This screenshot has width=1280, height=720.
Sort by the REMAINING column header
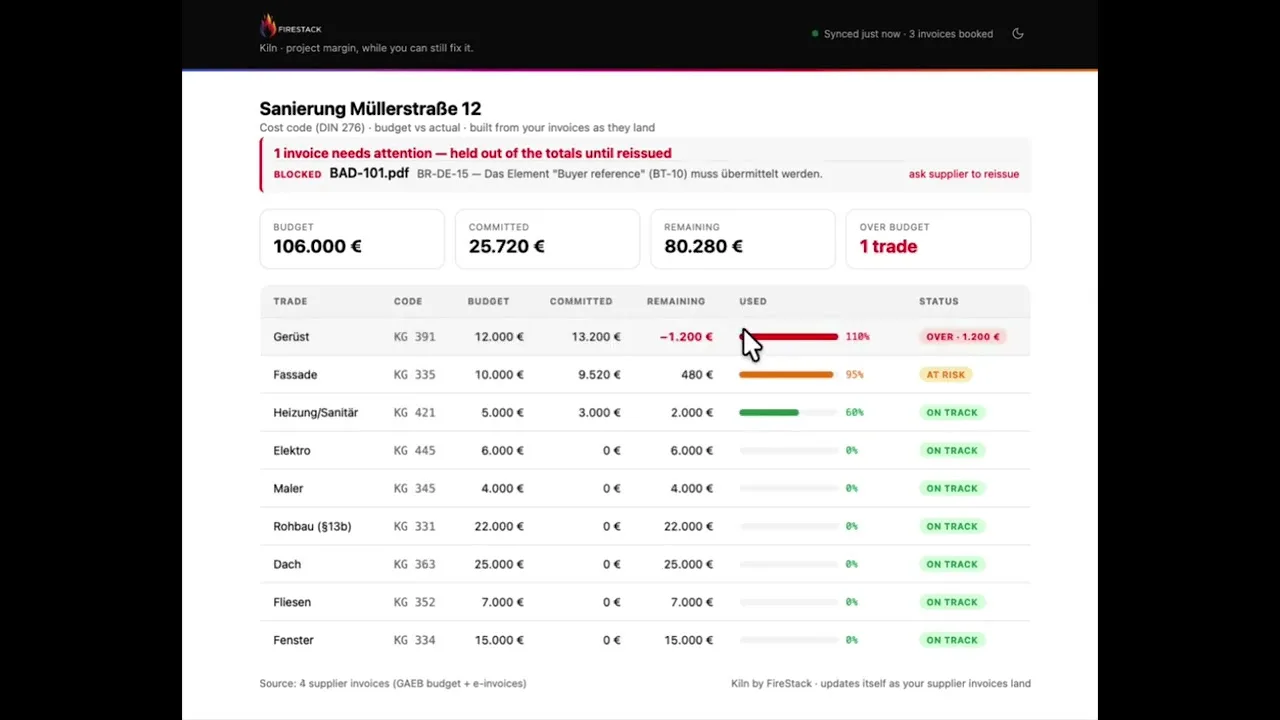[676, 301]
